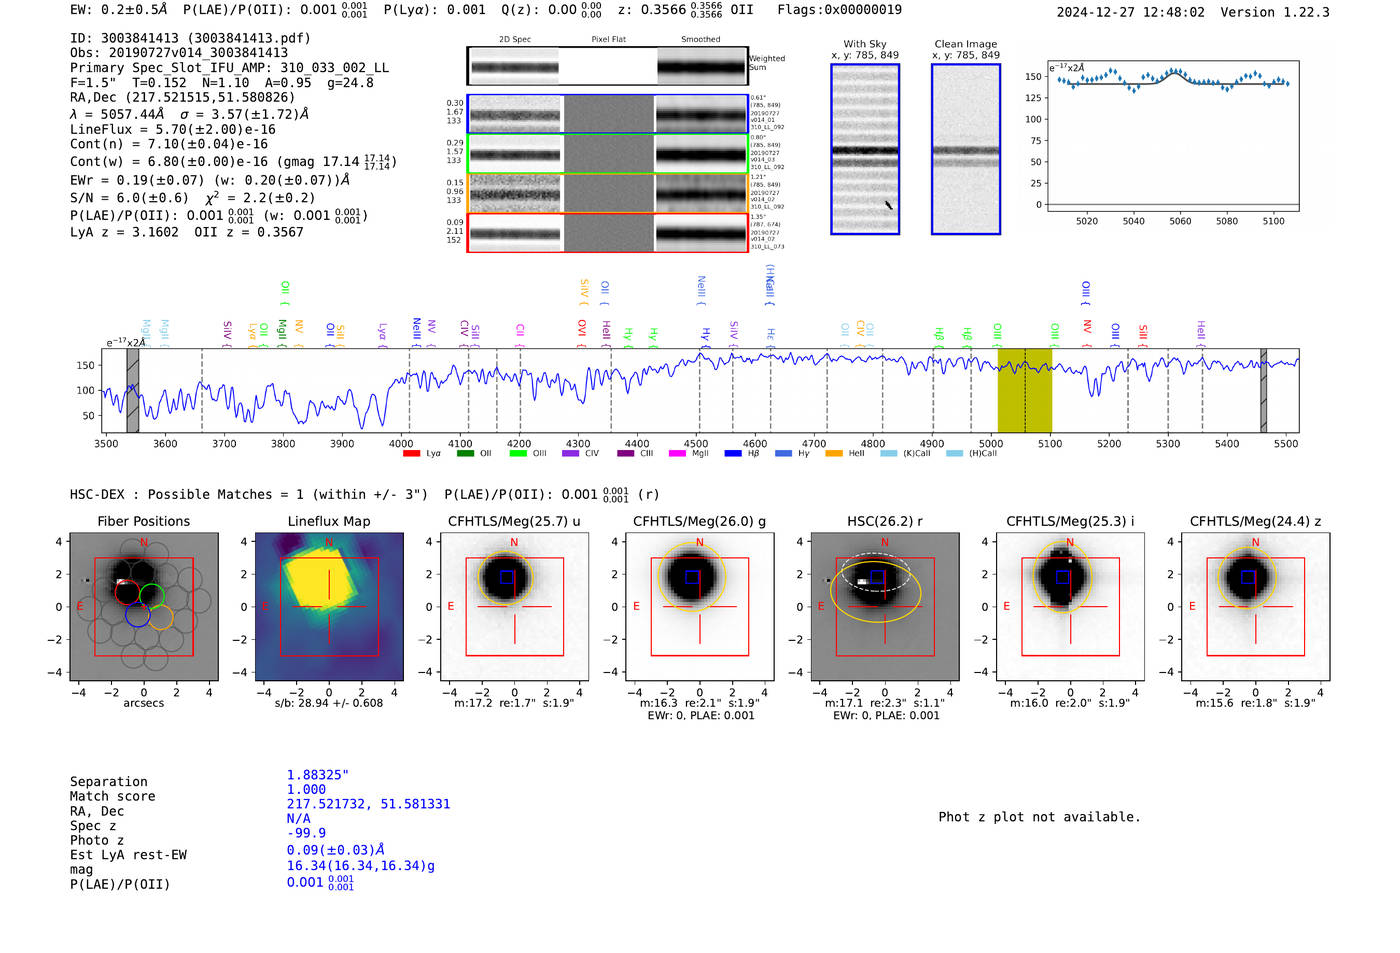Click the dark green OII legend swatch
This screenshot has width=1400, height=953.
click(465, 454)
